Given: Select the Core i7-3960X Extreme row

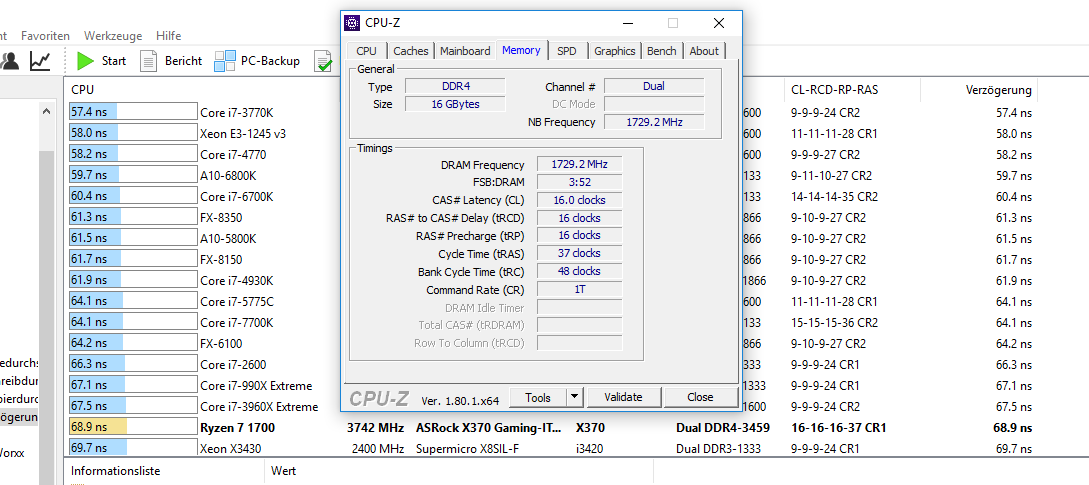Looking at the screenshot, I should click(x=553, y=406).
